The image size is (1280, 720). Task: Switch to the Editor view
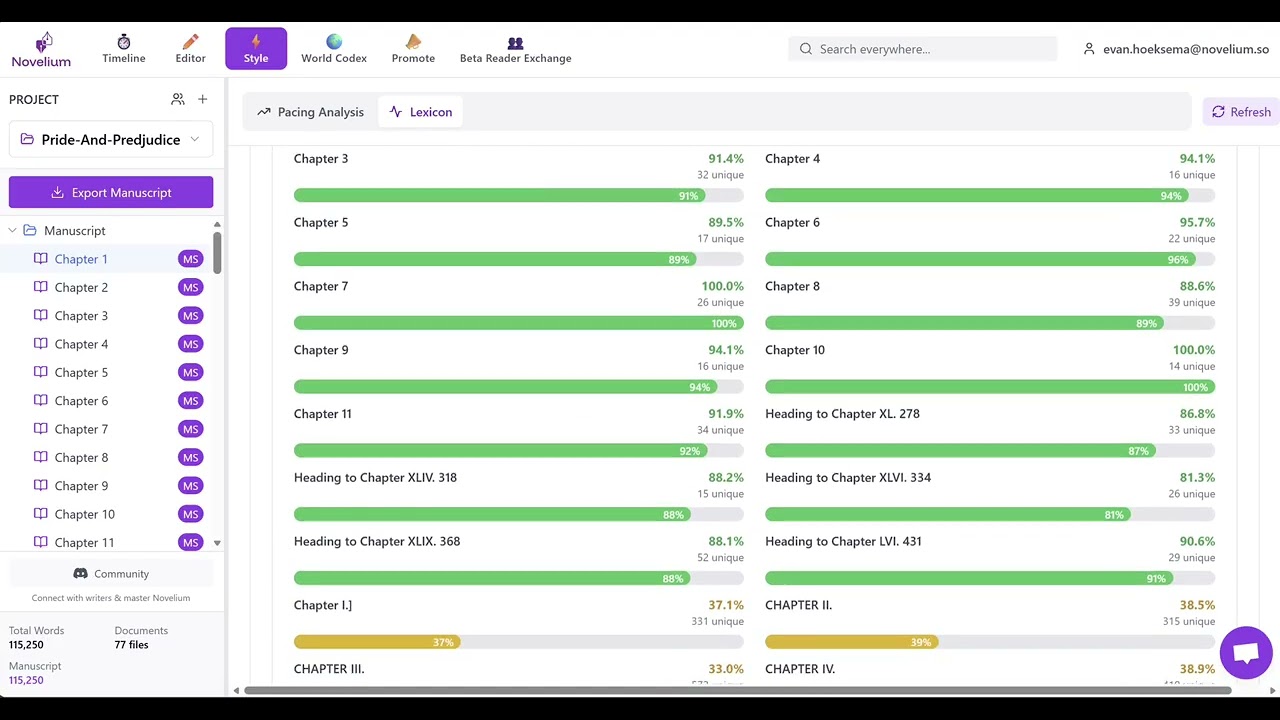pyautogui.click(x=190, y=49)
